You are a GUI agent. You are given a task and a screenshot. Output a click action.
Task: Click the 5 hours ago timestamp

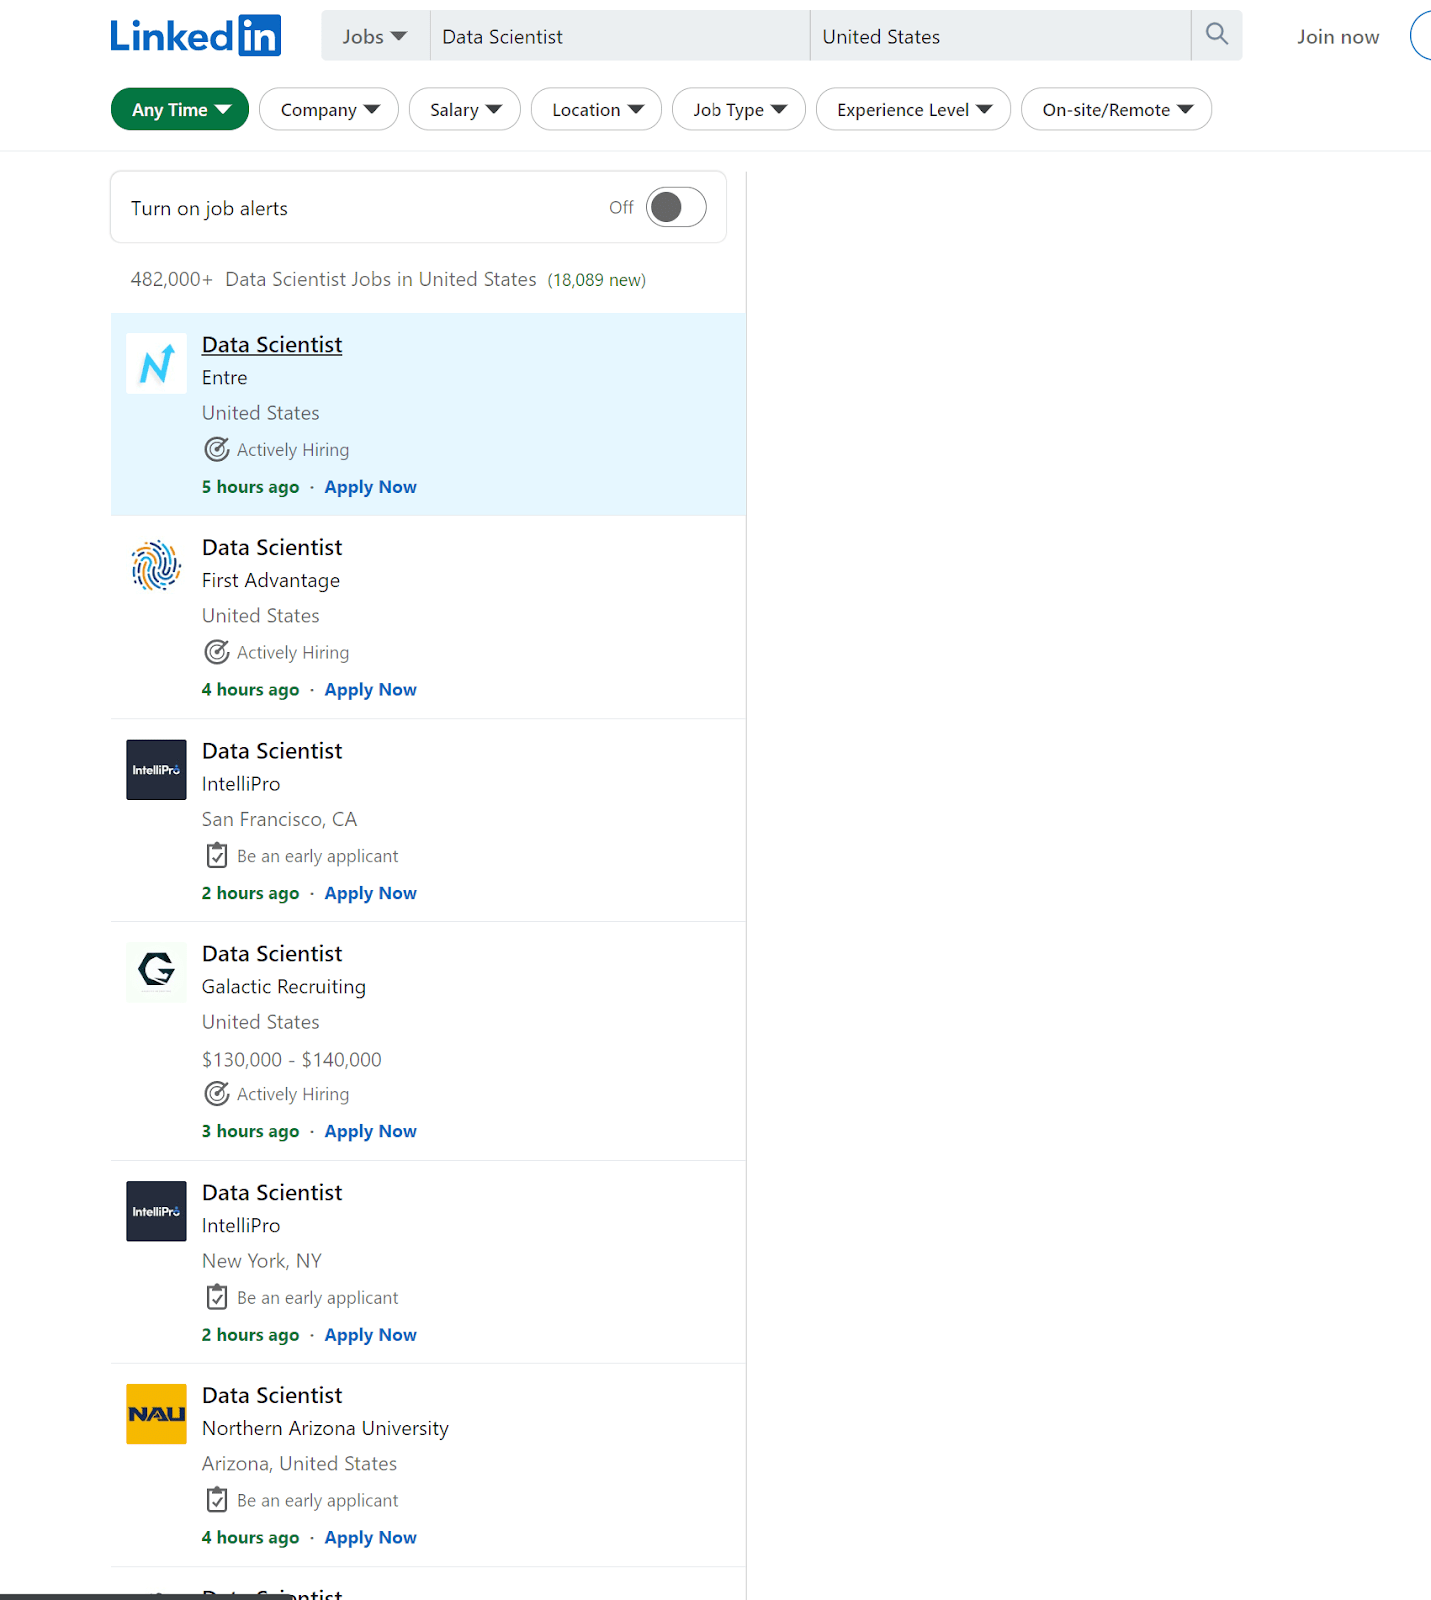click(250, 487)
